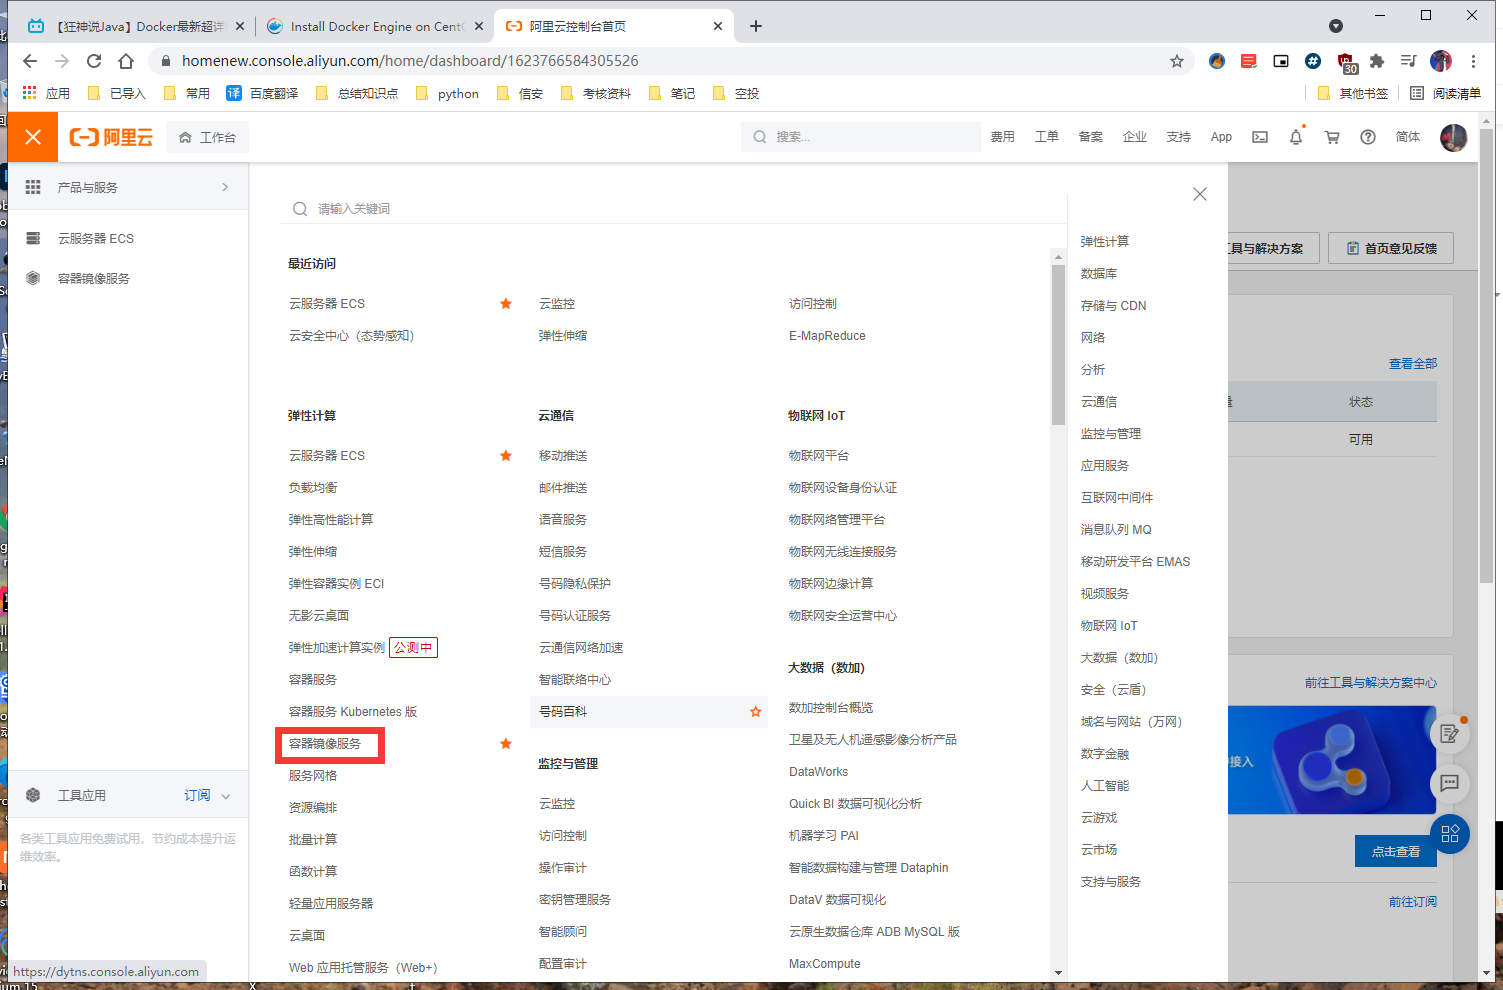1503x990 pixels.
Task: Open the 企业 top menu
Action: (1135, 137)
